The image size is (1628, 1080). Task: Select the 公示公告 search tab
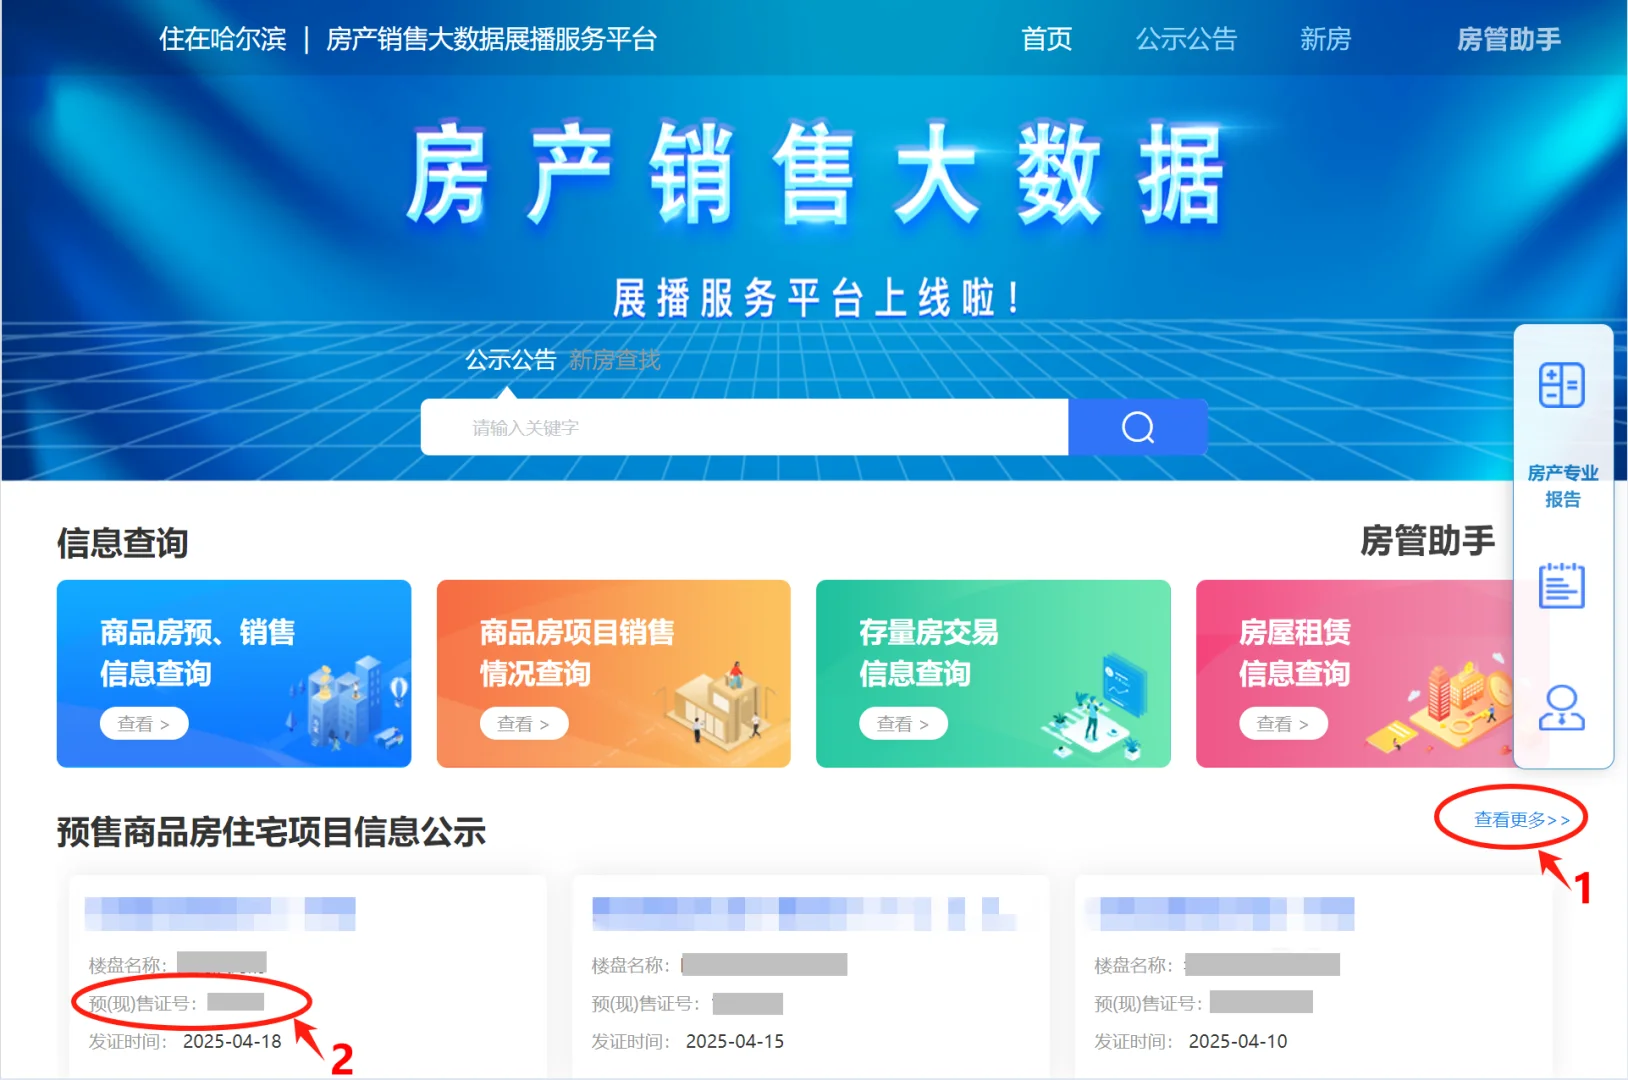point(510,360)
